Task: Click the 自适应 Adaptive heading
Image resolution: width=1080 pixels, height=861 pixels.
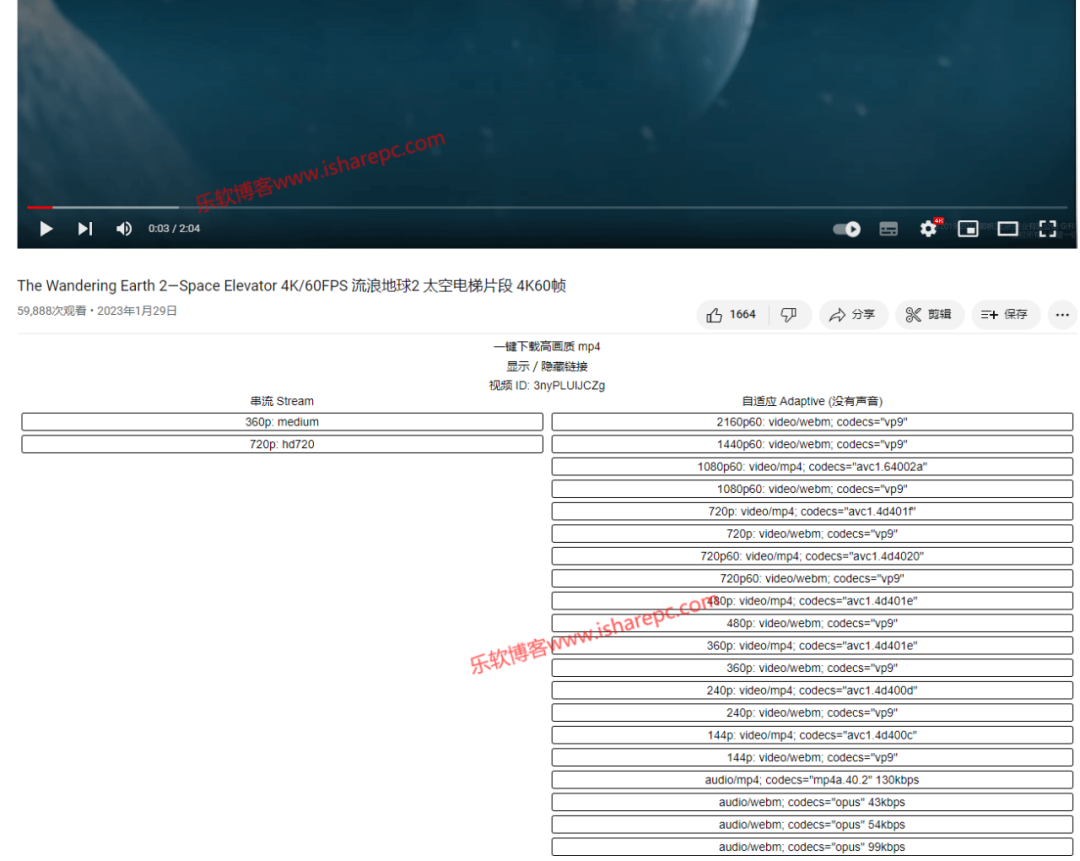Action: point(812,402)
